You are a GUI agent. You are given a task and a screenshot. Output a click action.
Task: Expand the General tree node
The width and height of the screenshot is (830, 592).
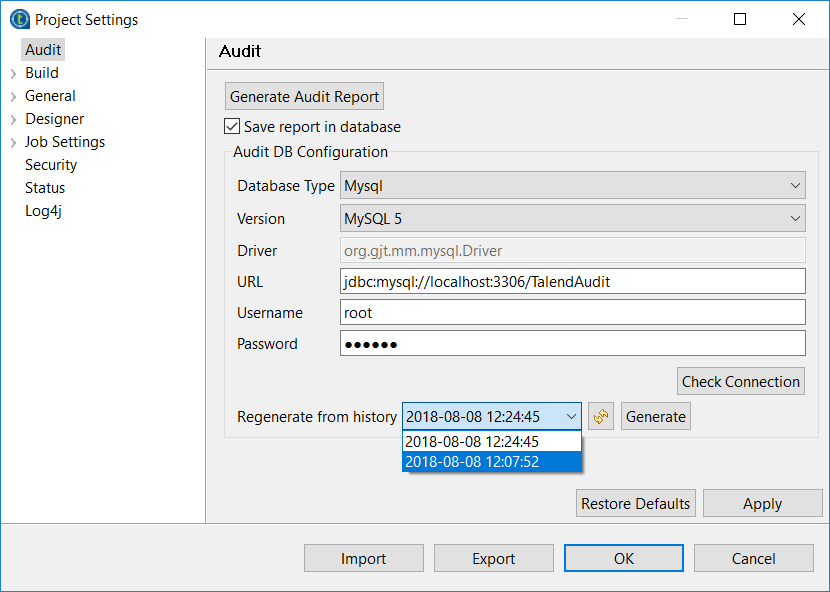[13, 97]
